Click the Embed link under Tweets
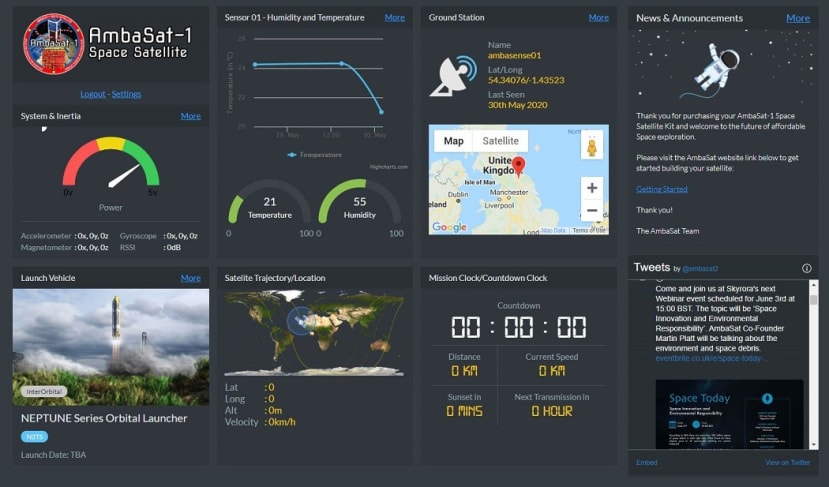The width and height of the screenshot is (829, 487). (646, 463)
